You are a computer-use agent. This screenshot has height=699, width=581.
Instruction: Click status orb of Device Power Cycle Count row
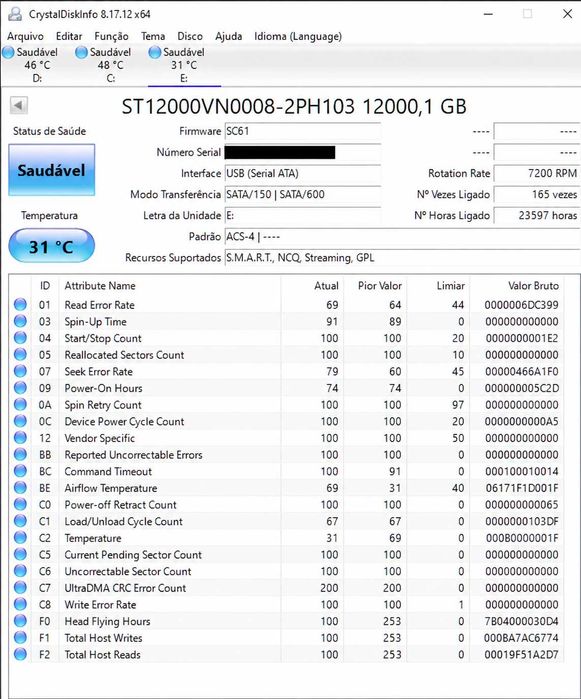[20, 421]
